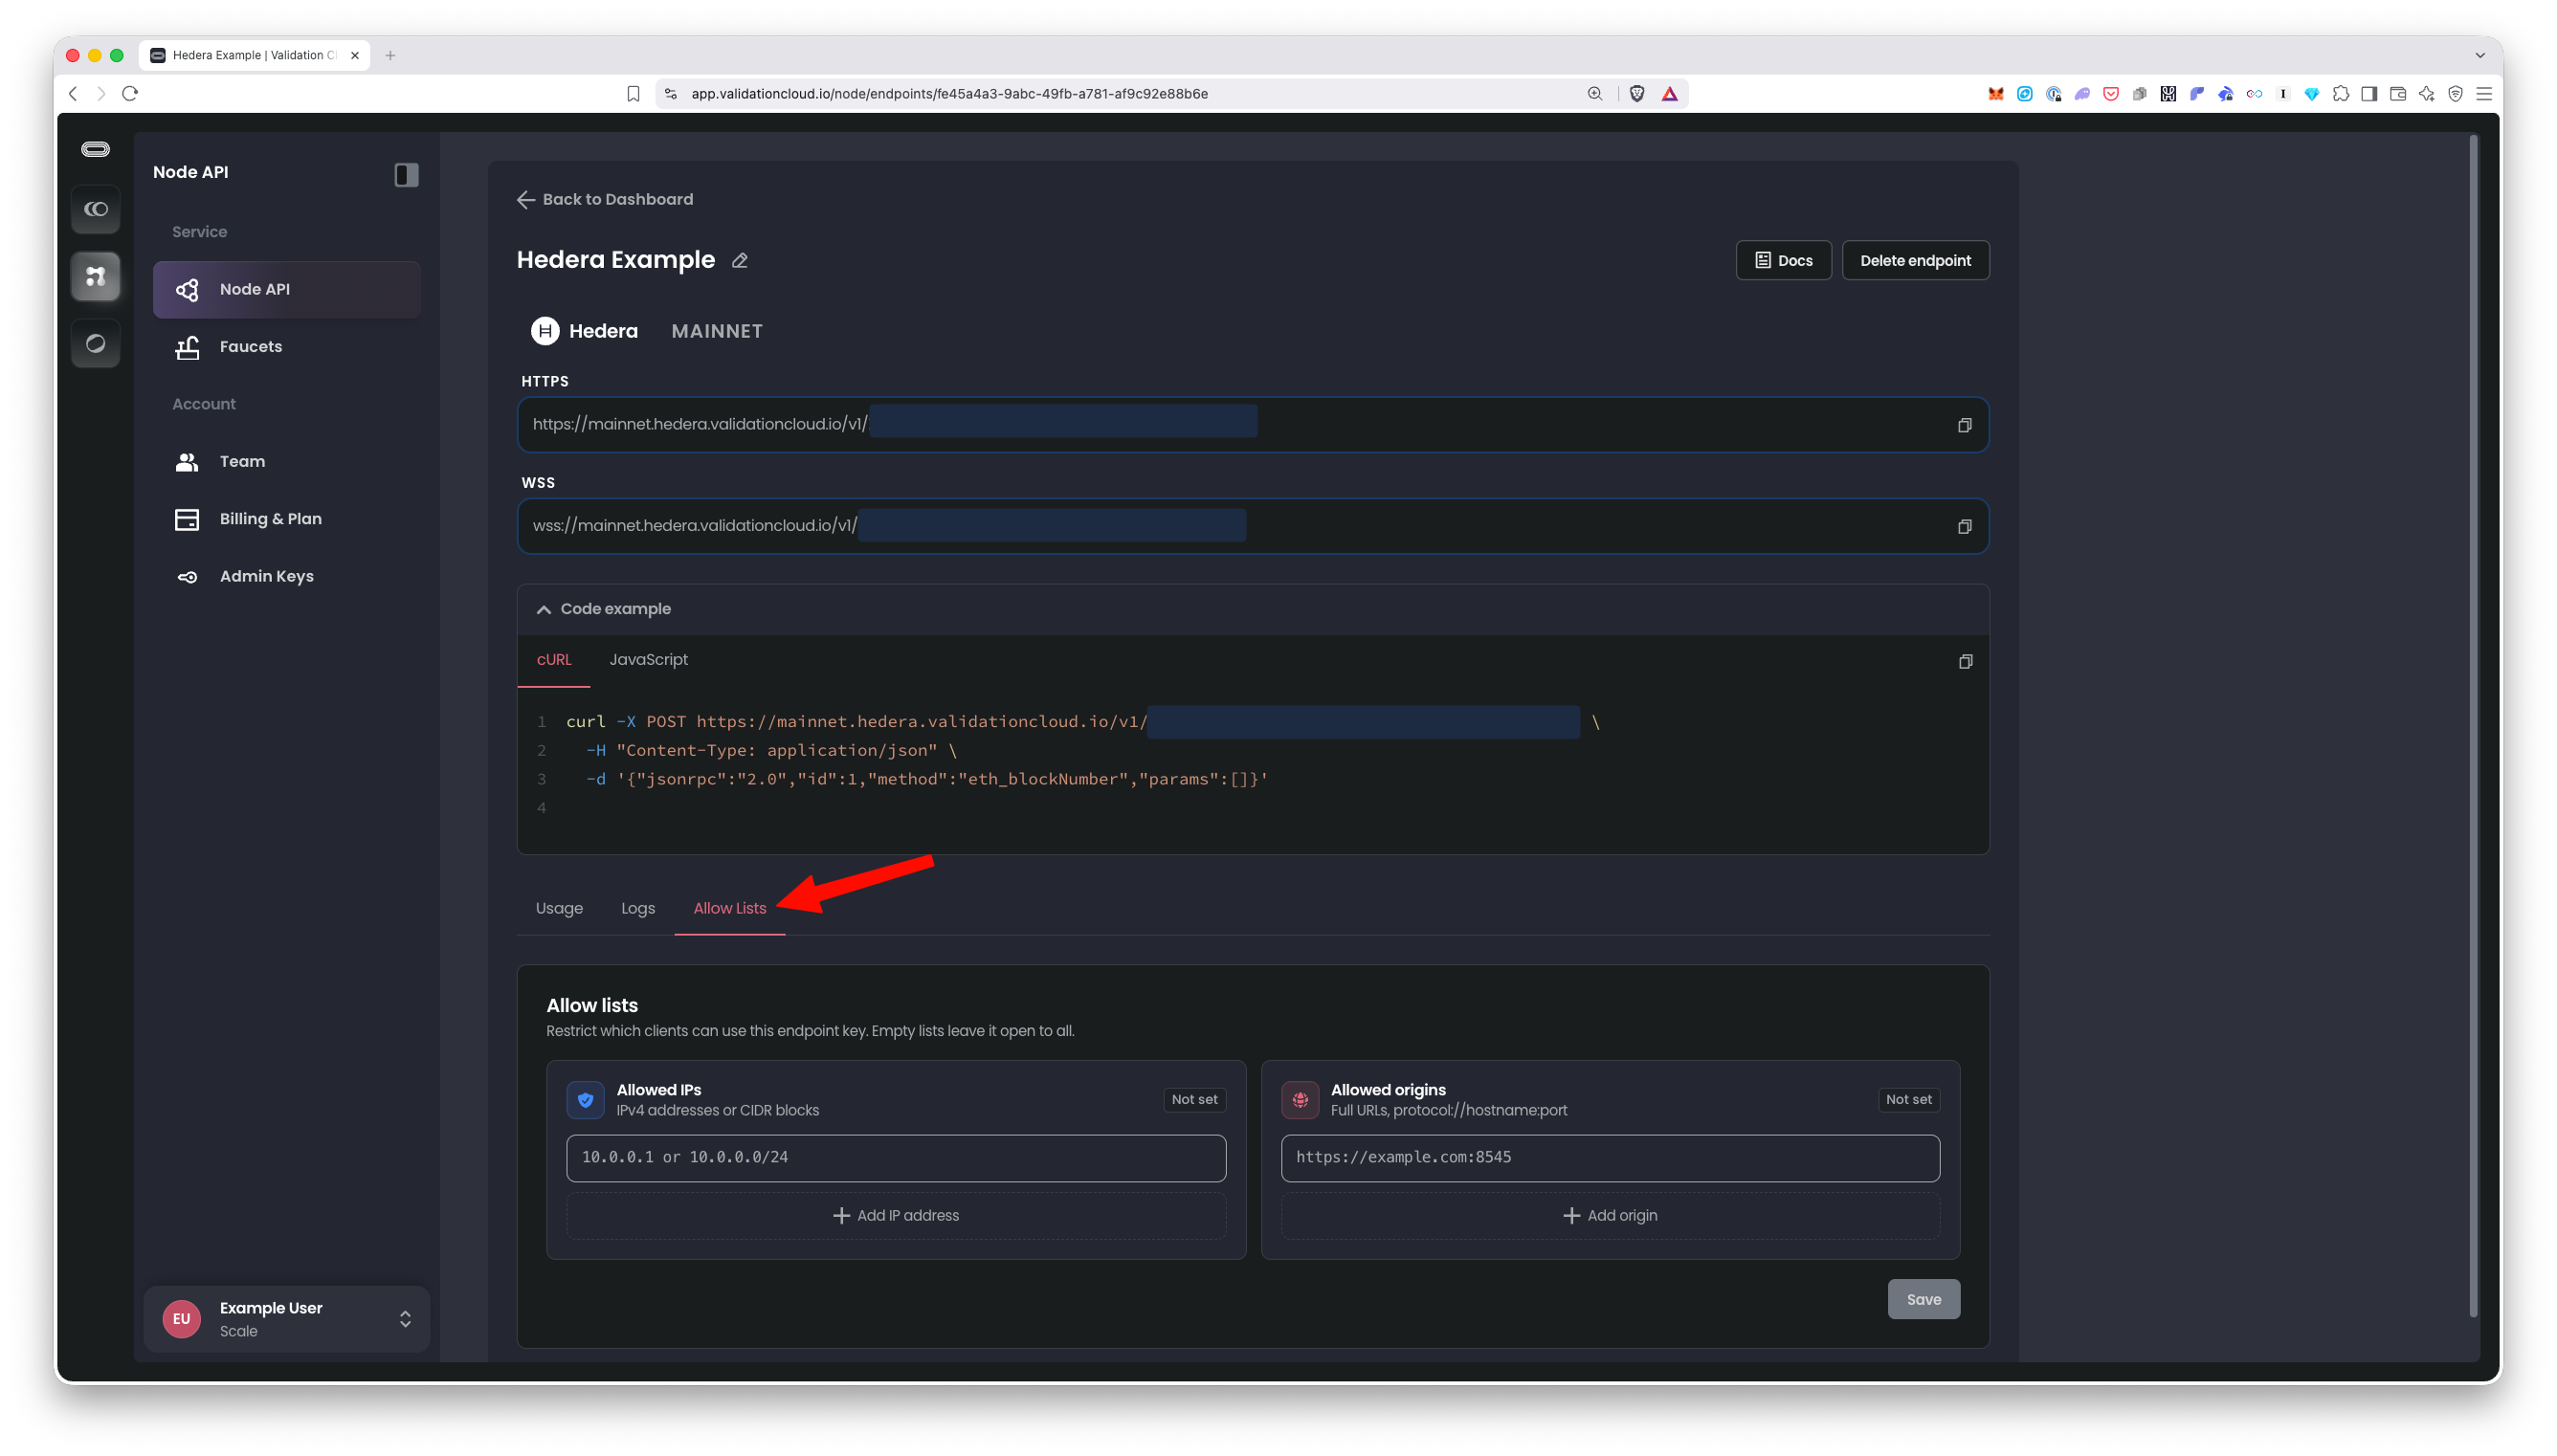Click the Save button

(1923, 1299)
